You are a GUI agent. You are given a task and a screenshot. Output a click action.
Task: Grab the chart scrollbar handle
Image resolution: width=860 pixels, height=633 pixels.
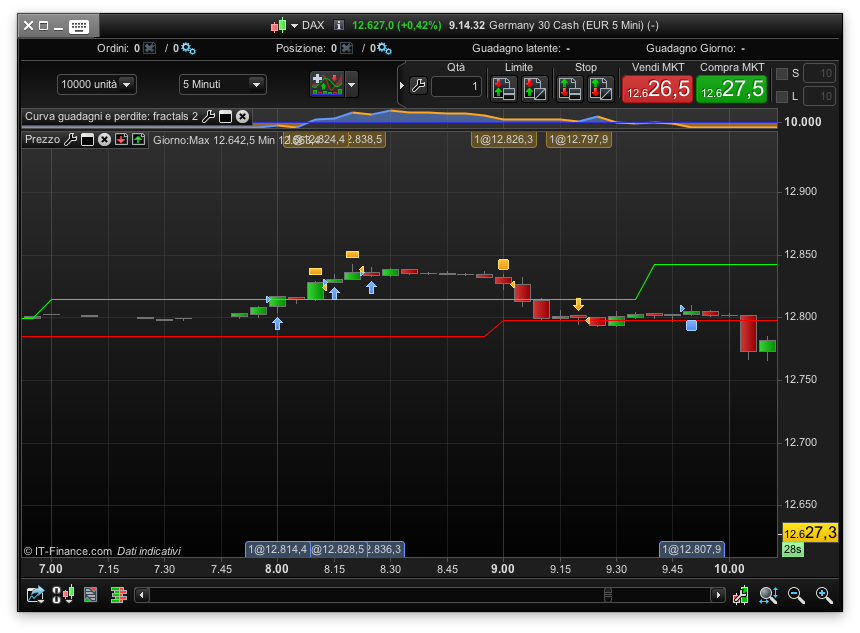coord(608,595)
